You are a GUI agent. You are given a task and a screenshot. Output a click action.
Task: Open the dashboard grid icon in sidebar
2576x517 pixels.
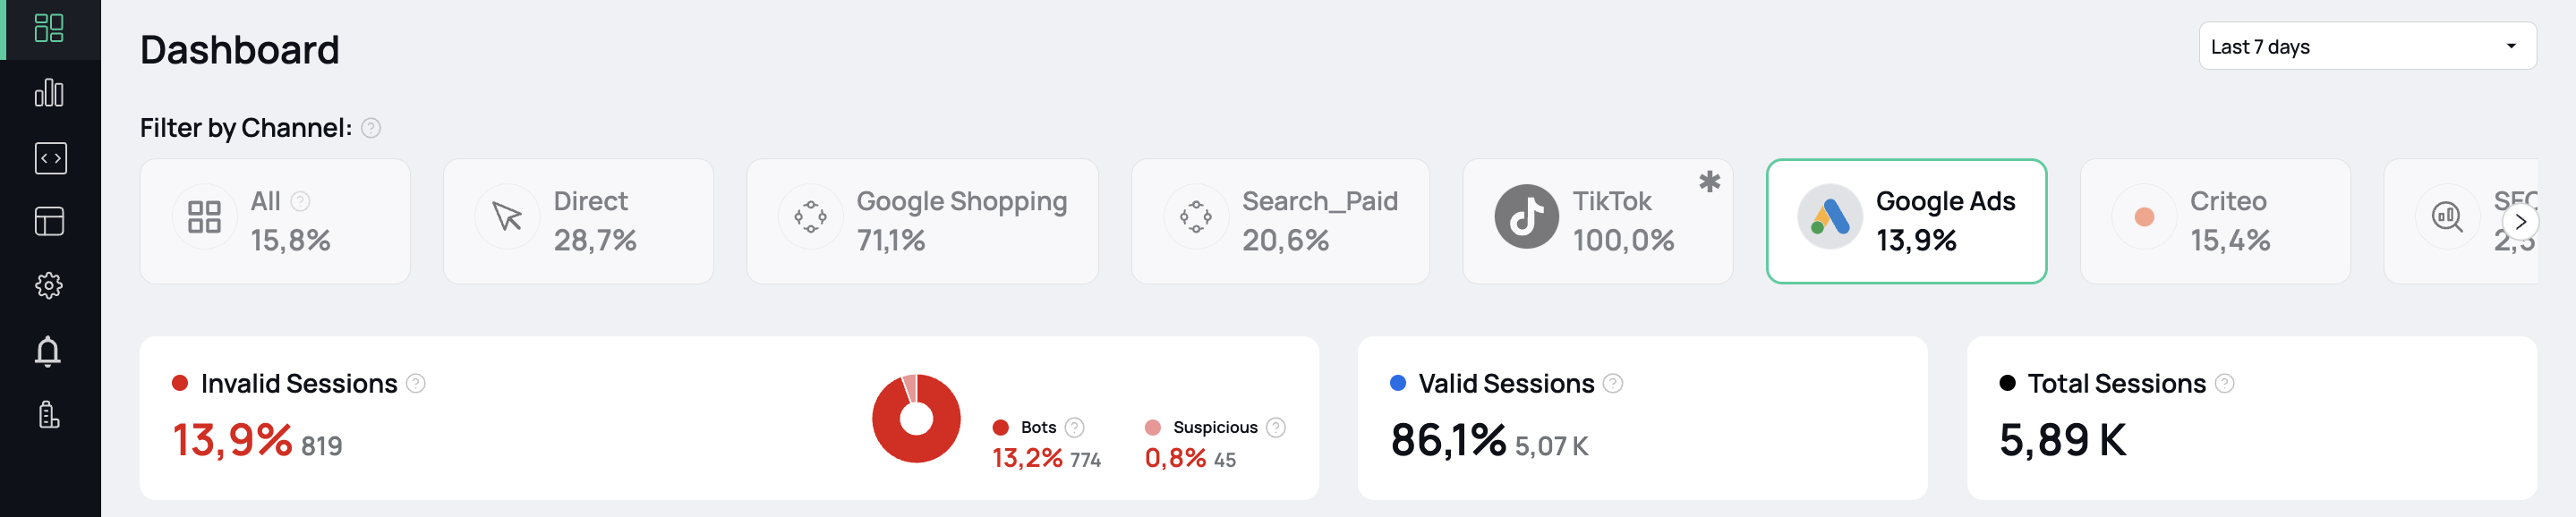pos(49,28)
